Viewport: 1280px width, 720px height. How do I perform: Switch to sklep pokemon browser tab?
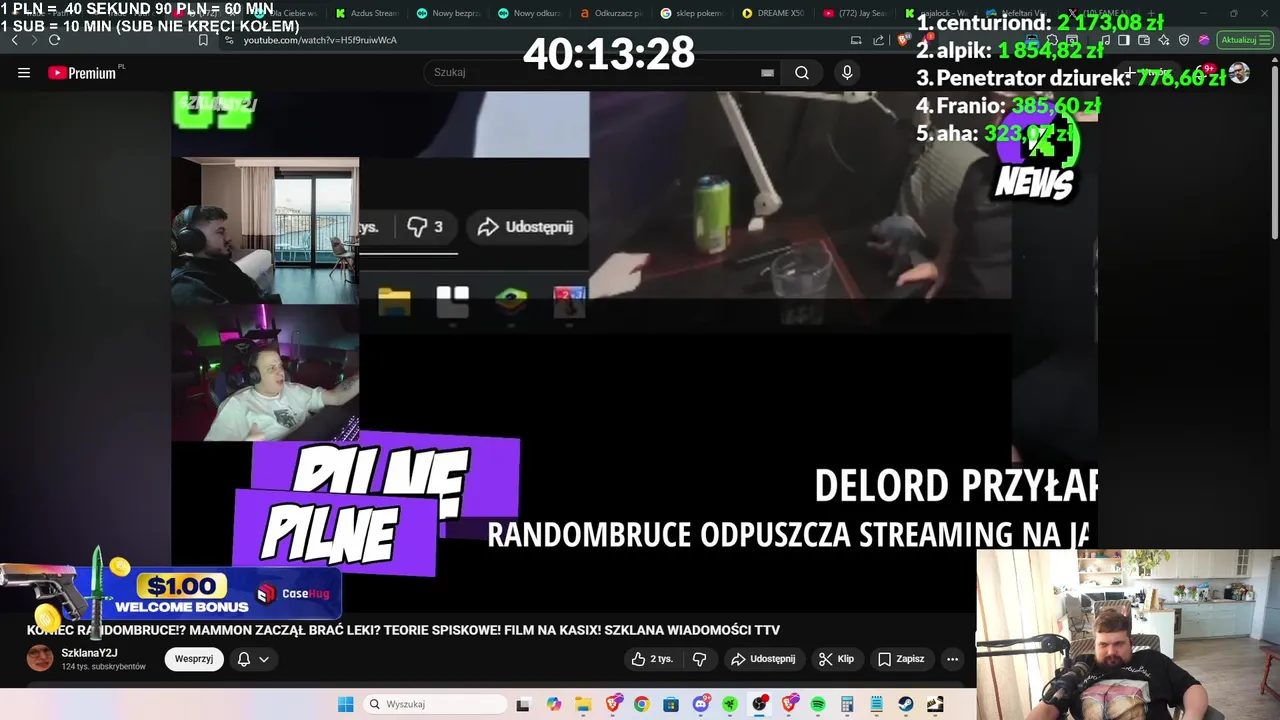692,13
